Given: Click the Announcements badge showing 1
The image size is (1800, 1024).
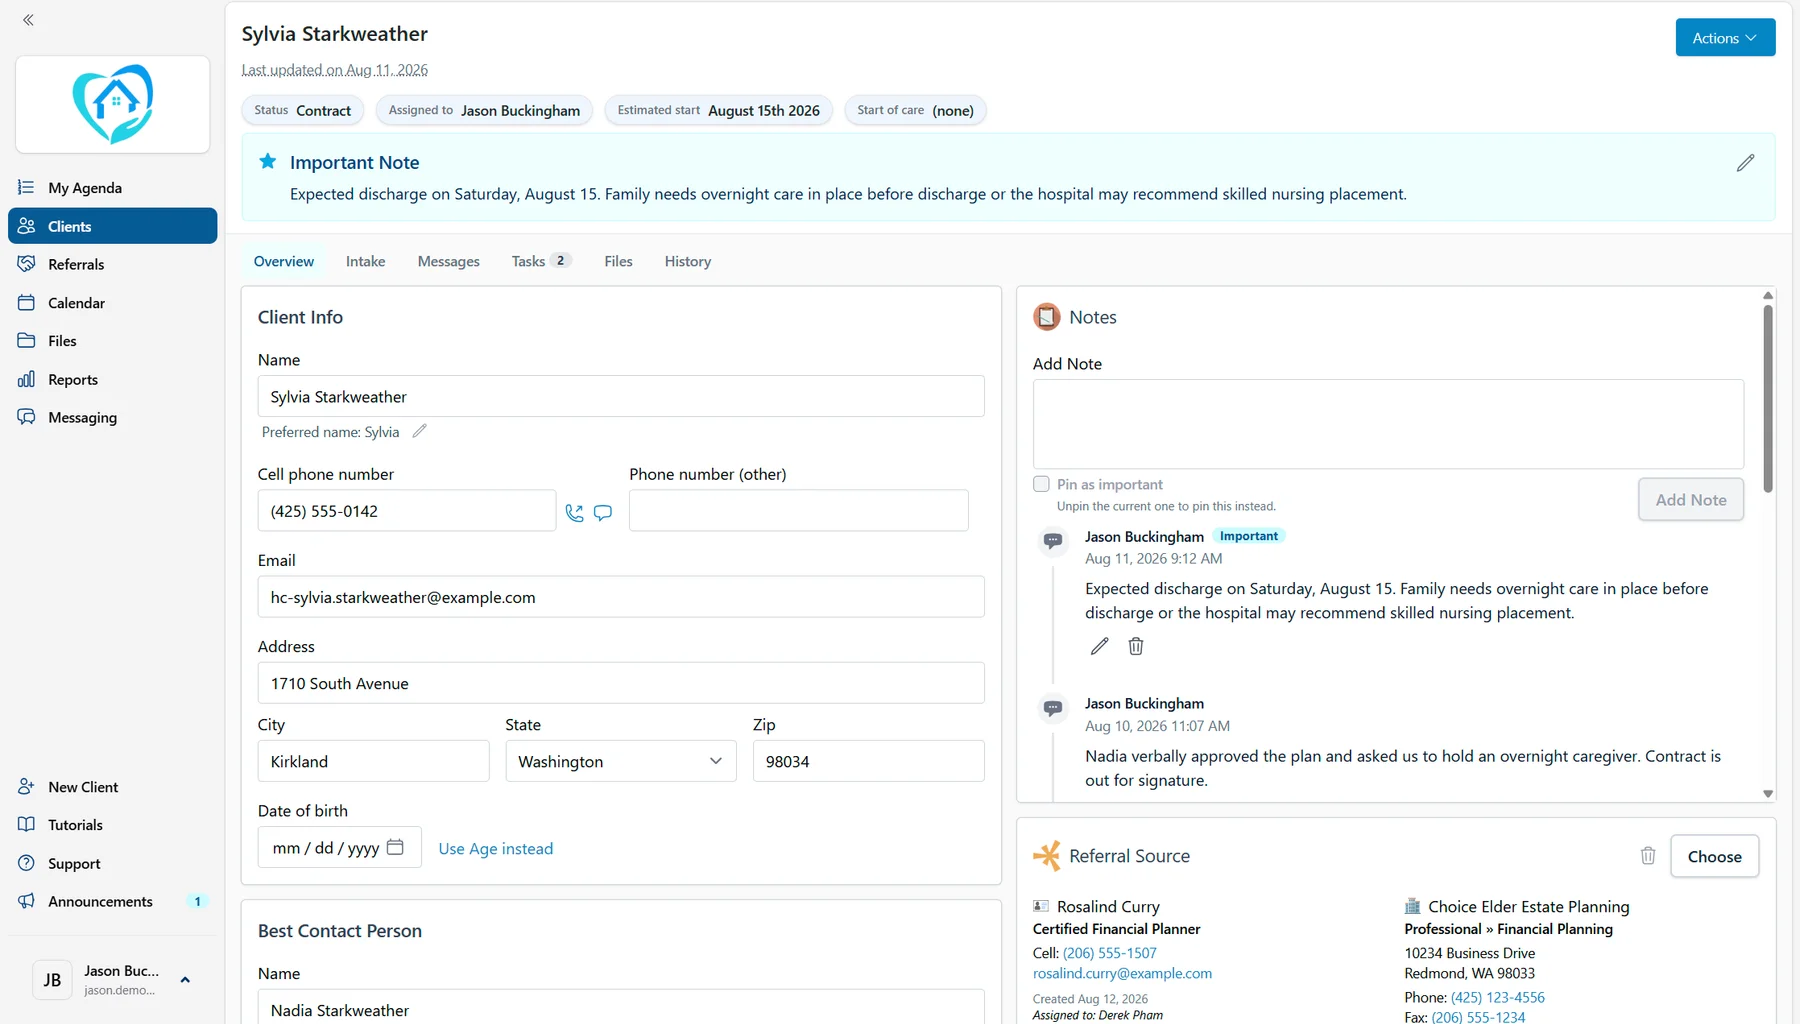Looking at the screenshot, I should pyautogui.click(x=197, y=901).
